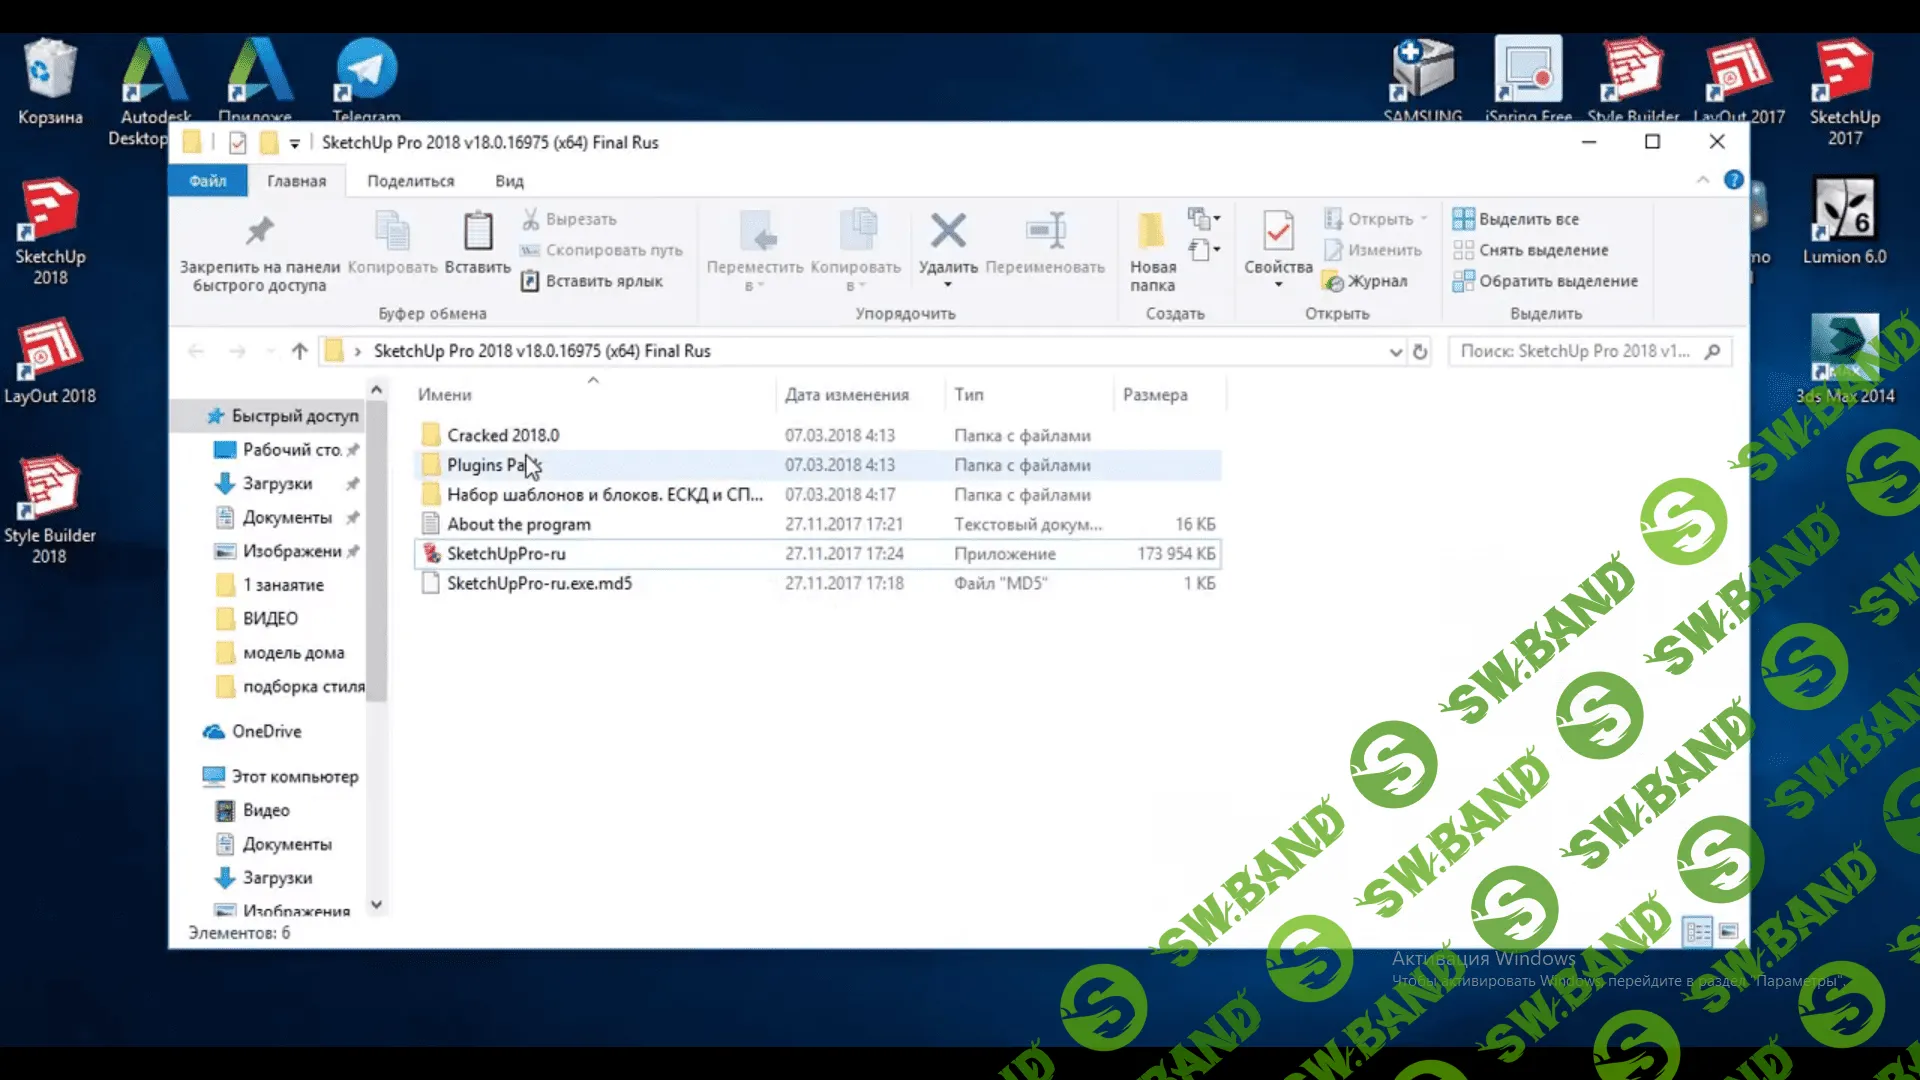Viewport: 1920px width, 1080px height.
Task: Click the Refresh icon beside the address bar
Action: pyautogui.click(x=1419, y=352)
